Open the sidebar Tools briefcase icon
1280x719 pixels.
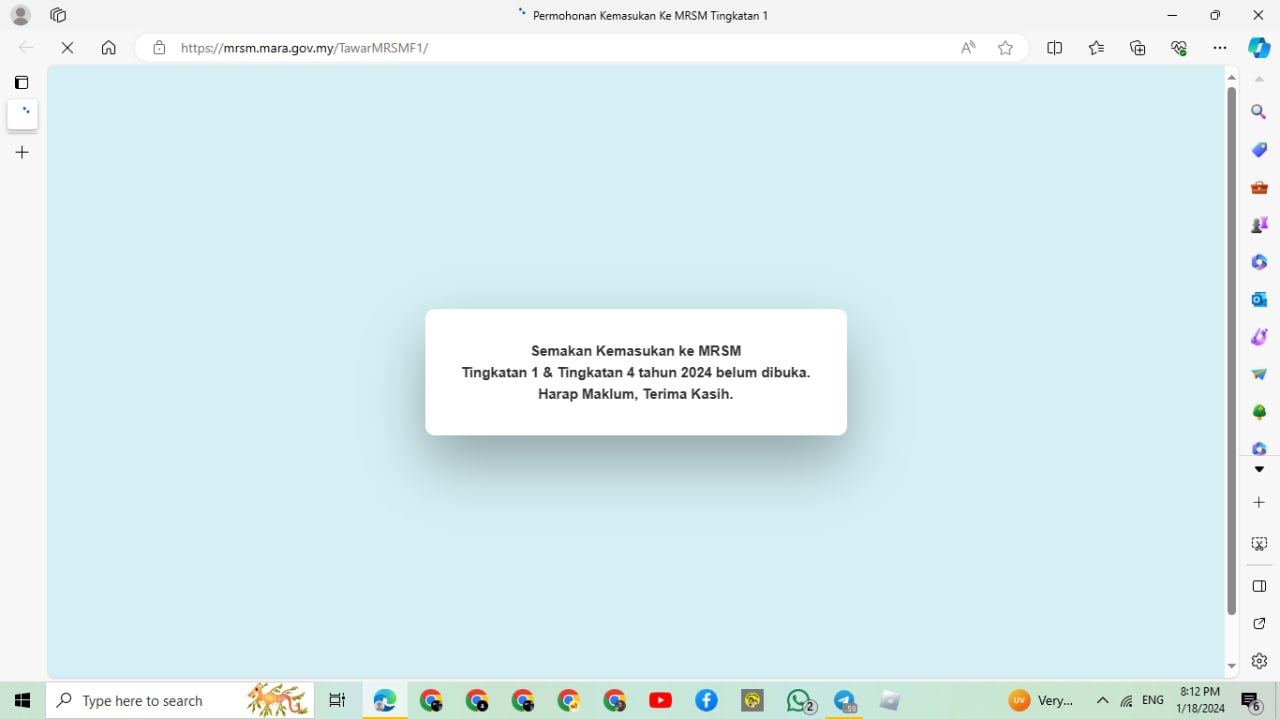click(x=1259, y=187)
